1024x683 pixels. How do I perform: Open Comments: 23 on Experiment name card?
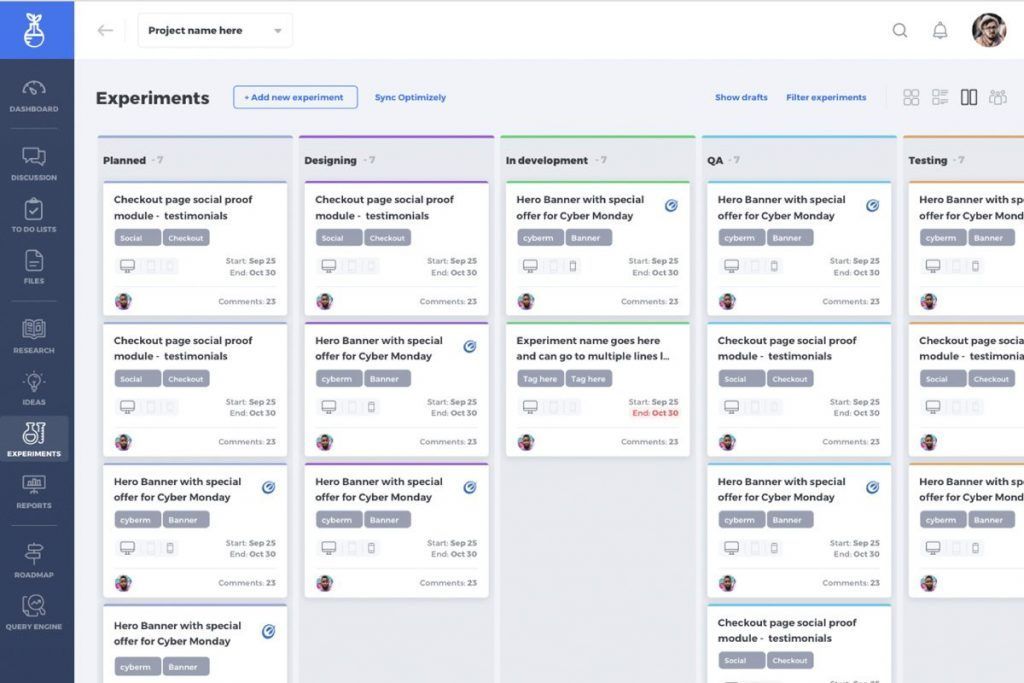click(649, 442)
